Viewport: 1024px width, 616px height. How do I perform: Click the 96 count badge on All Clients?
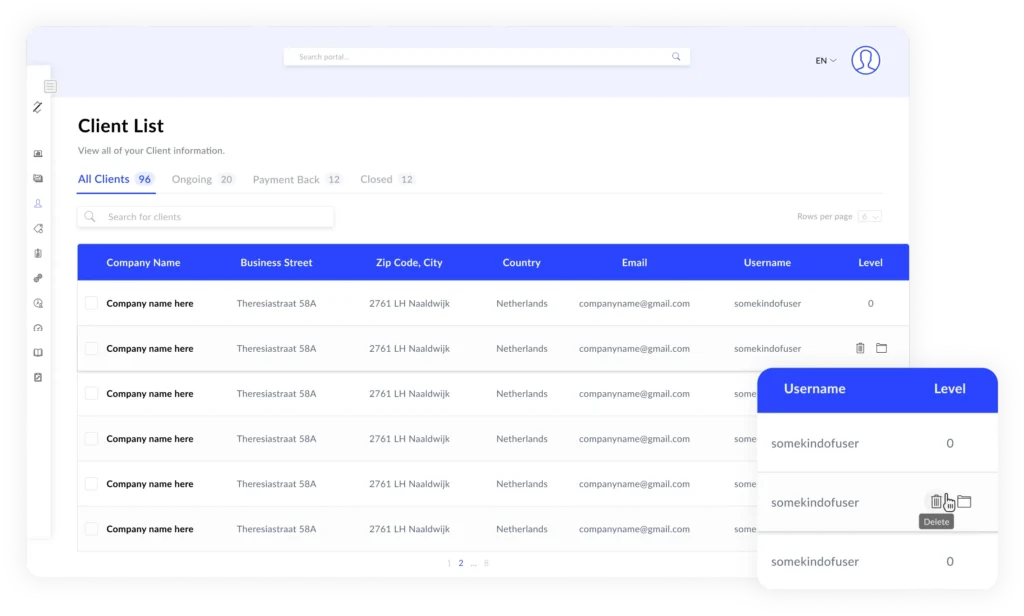[x=144, y=179]
